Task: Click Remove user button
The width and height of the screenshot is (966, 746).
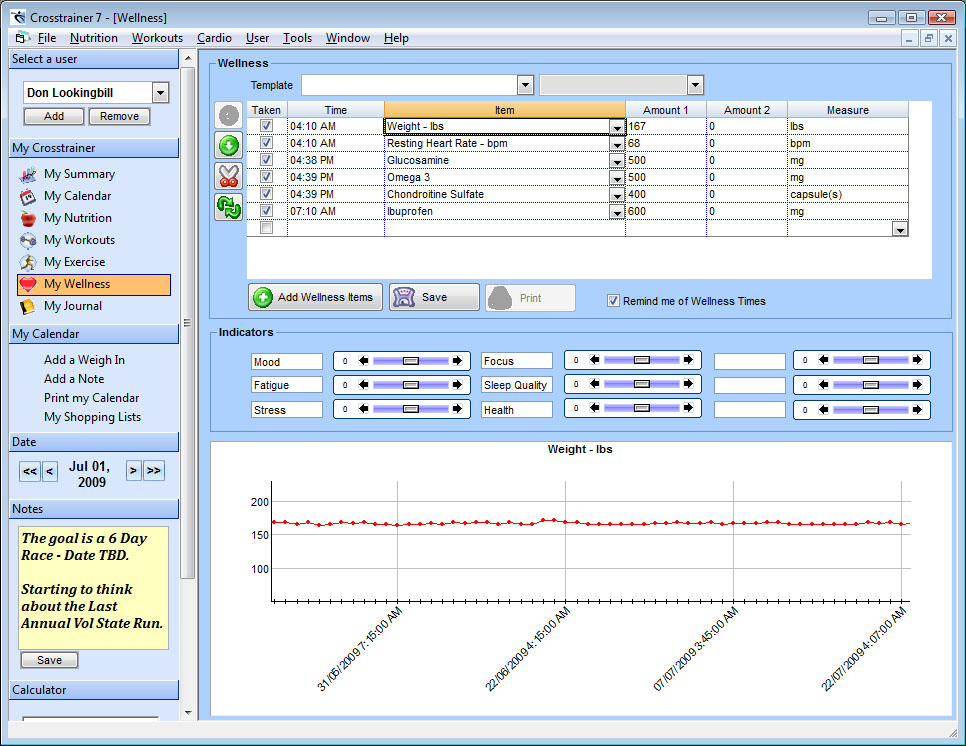Action: point(120,116)
